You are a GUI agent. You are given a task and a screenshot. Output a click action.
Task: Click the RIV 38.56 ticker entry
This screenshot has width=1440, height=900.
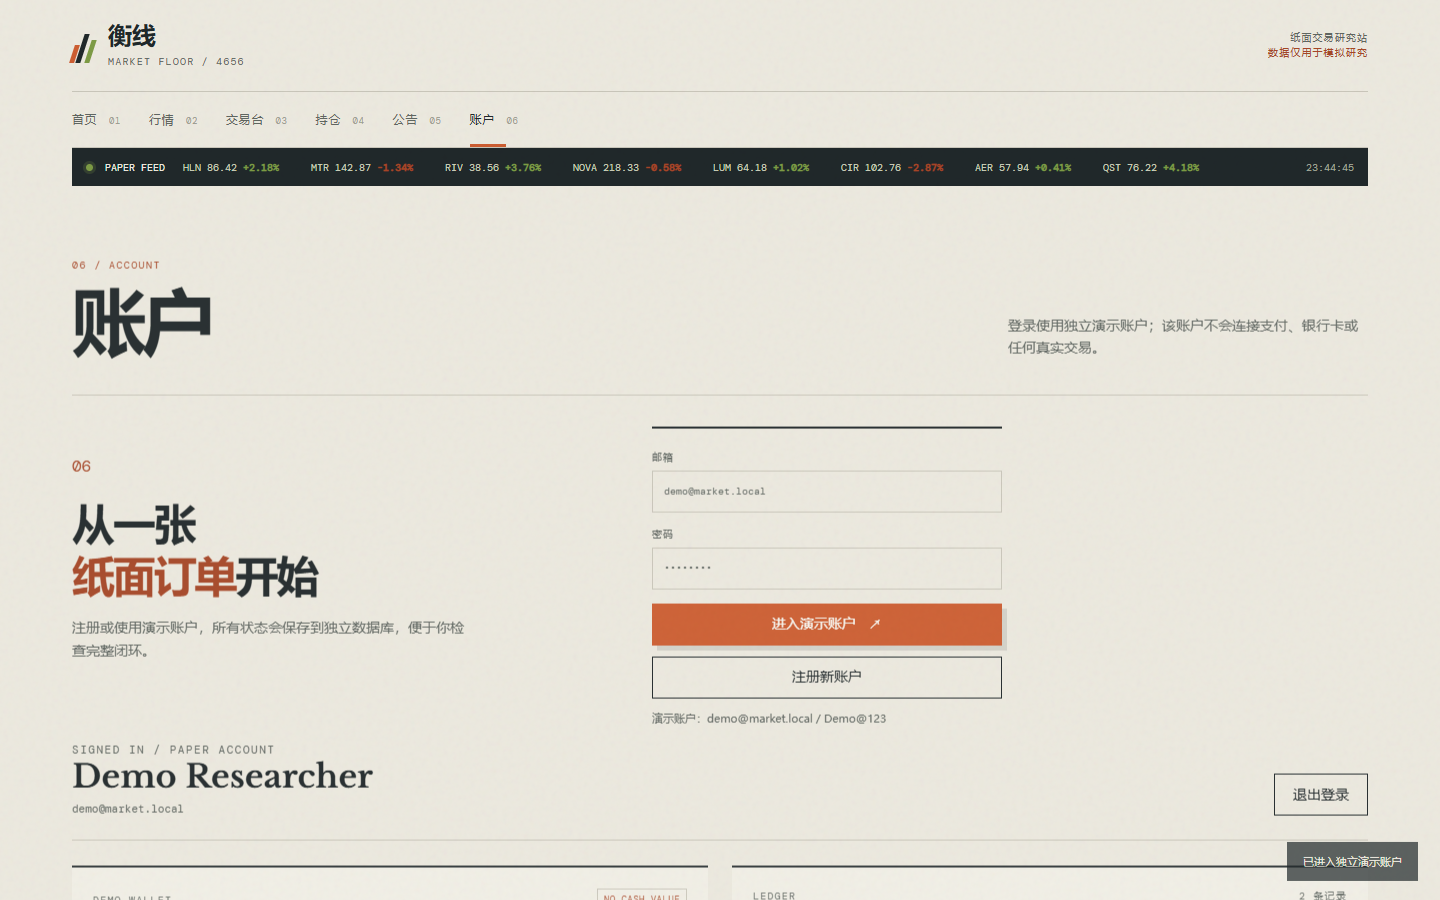493,168
